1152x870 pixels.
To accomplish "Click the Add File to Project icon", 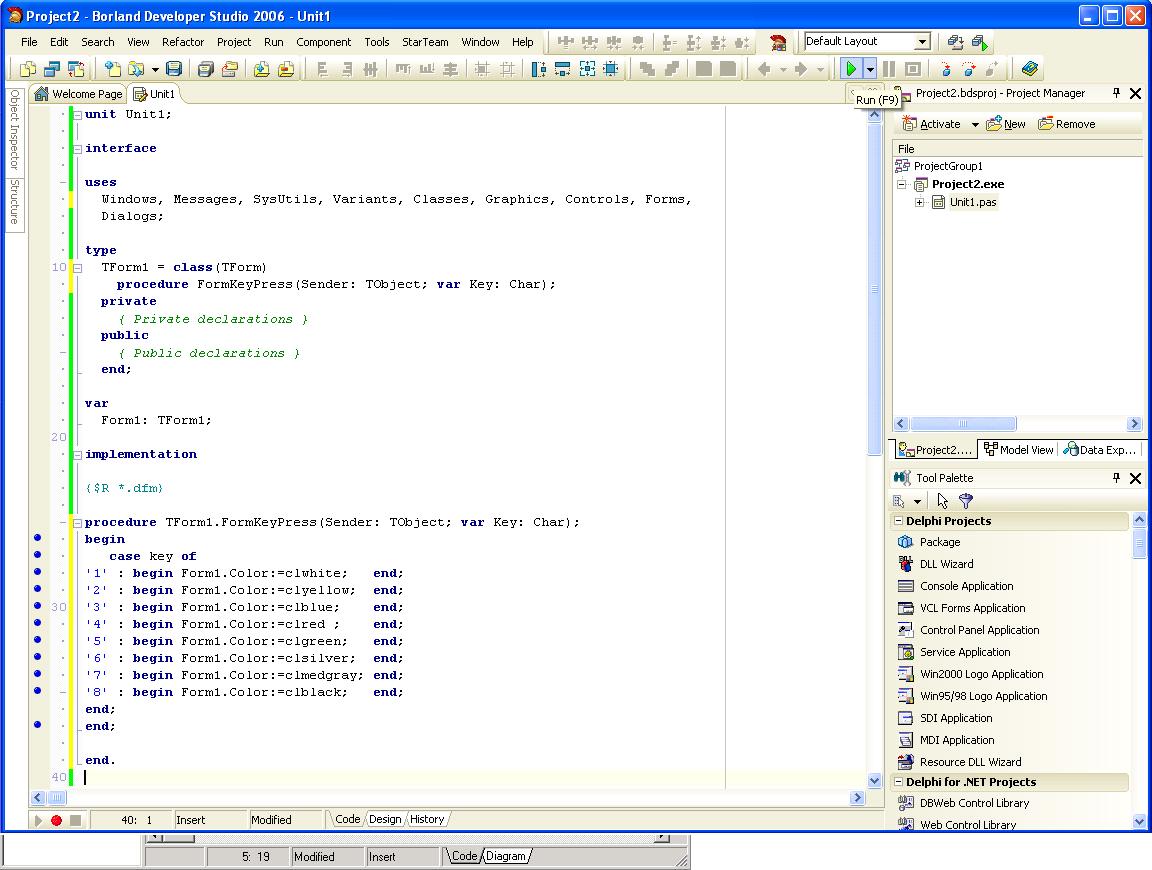I will coord(262,69).
